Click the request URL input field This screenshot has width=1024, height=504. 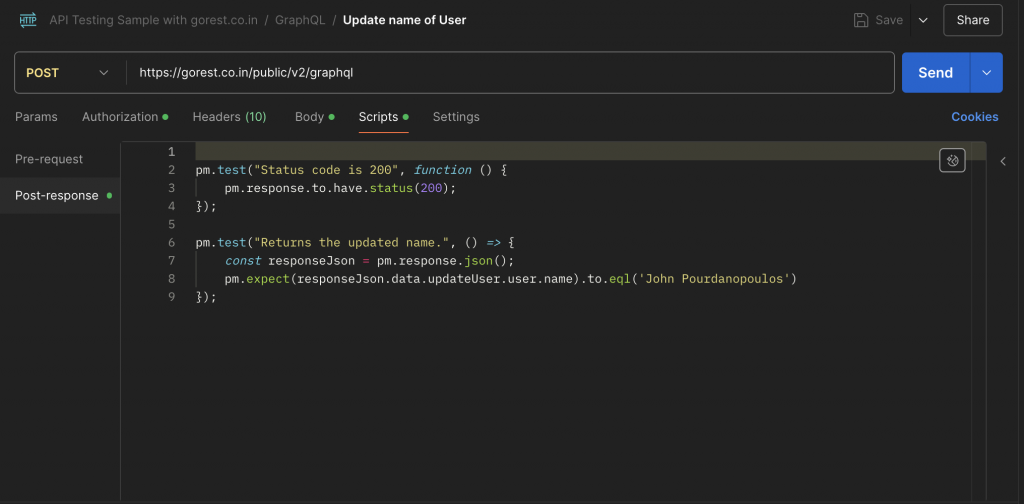pos(509,72)
